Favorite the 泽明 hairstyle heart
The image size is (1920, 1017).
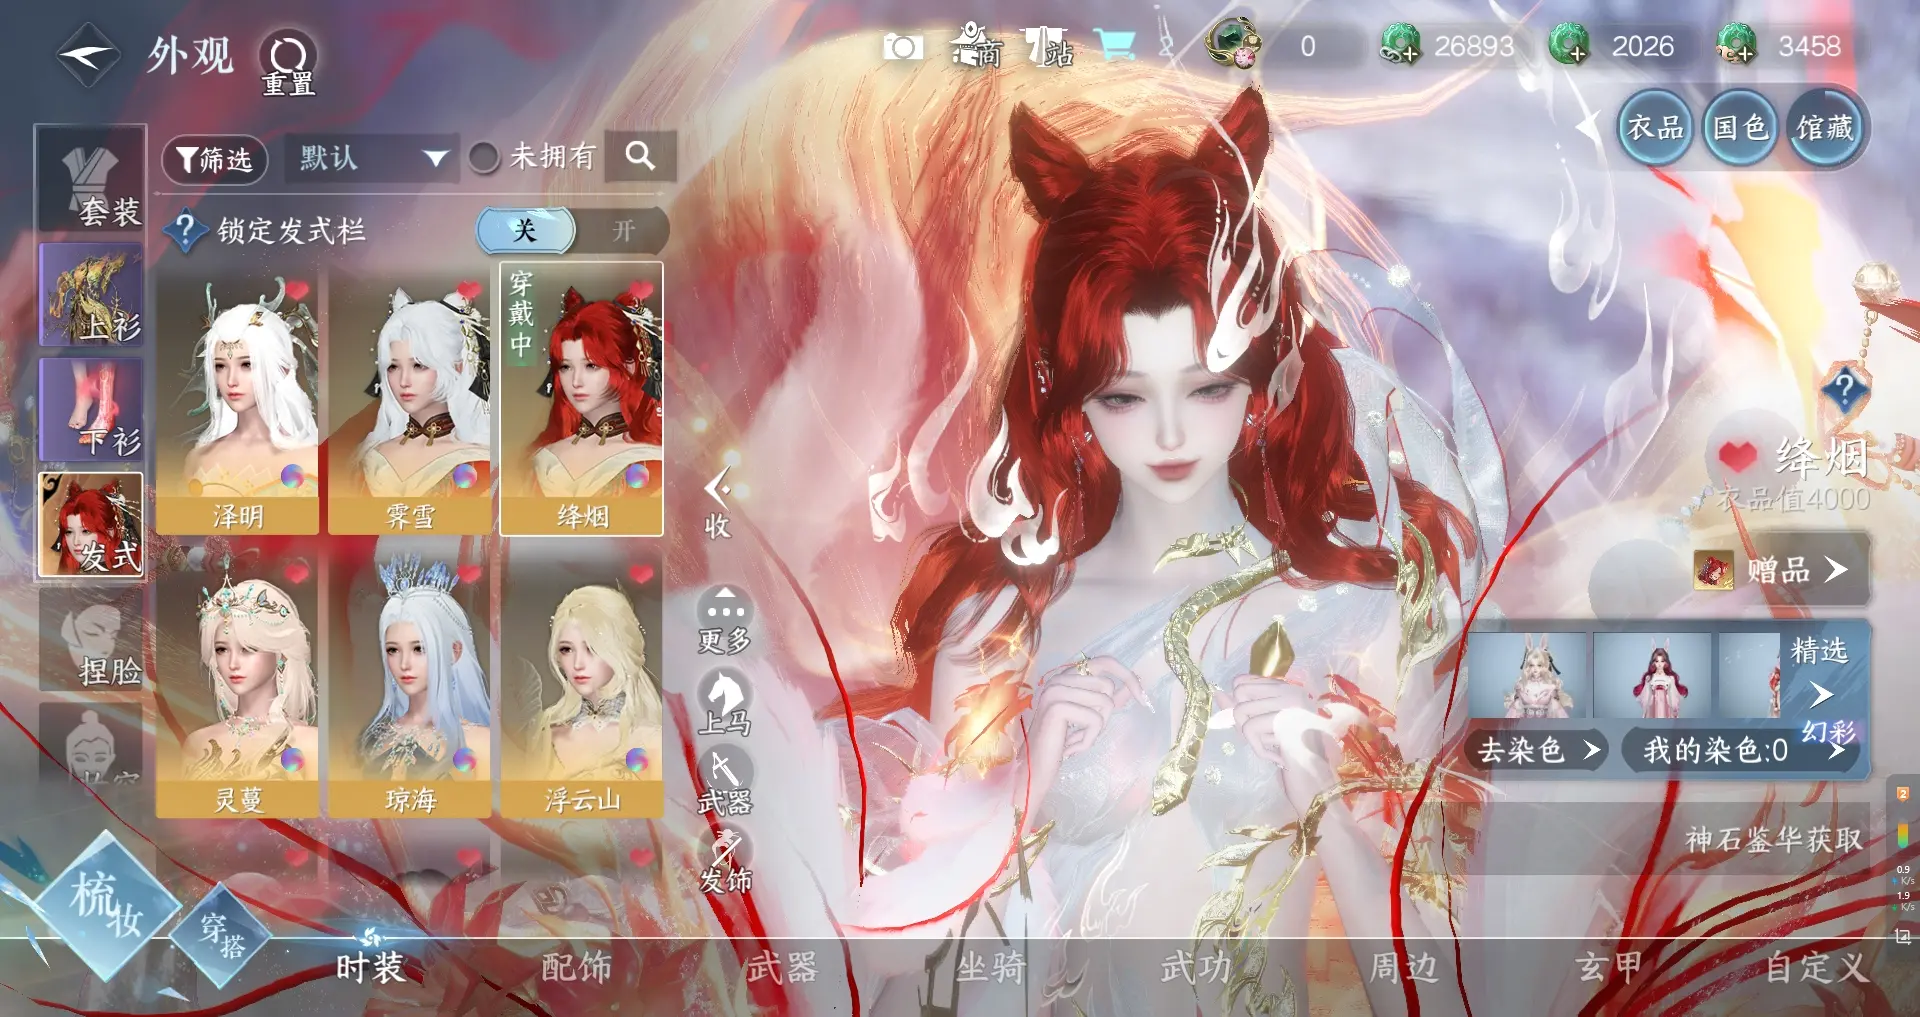click(297, 290)
